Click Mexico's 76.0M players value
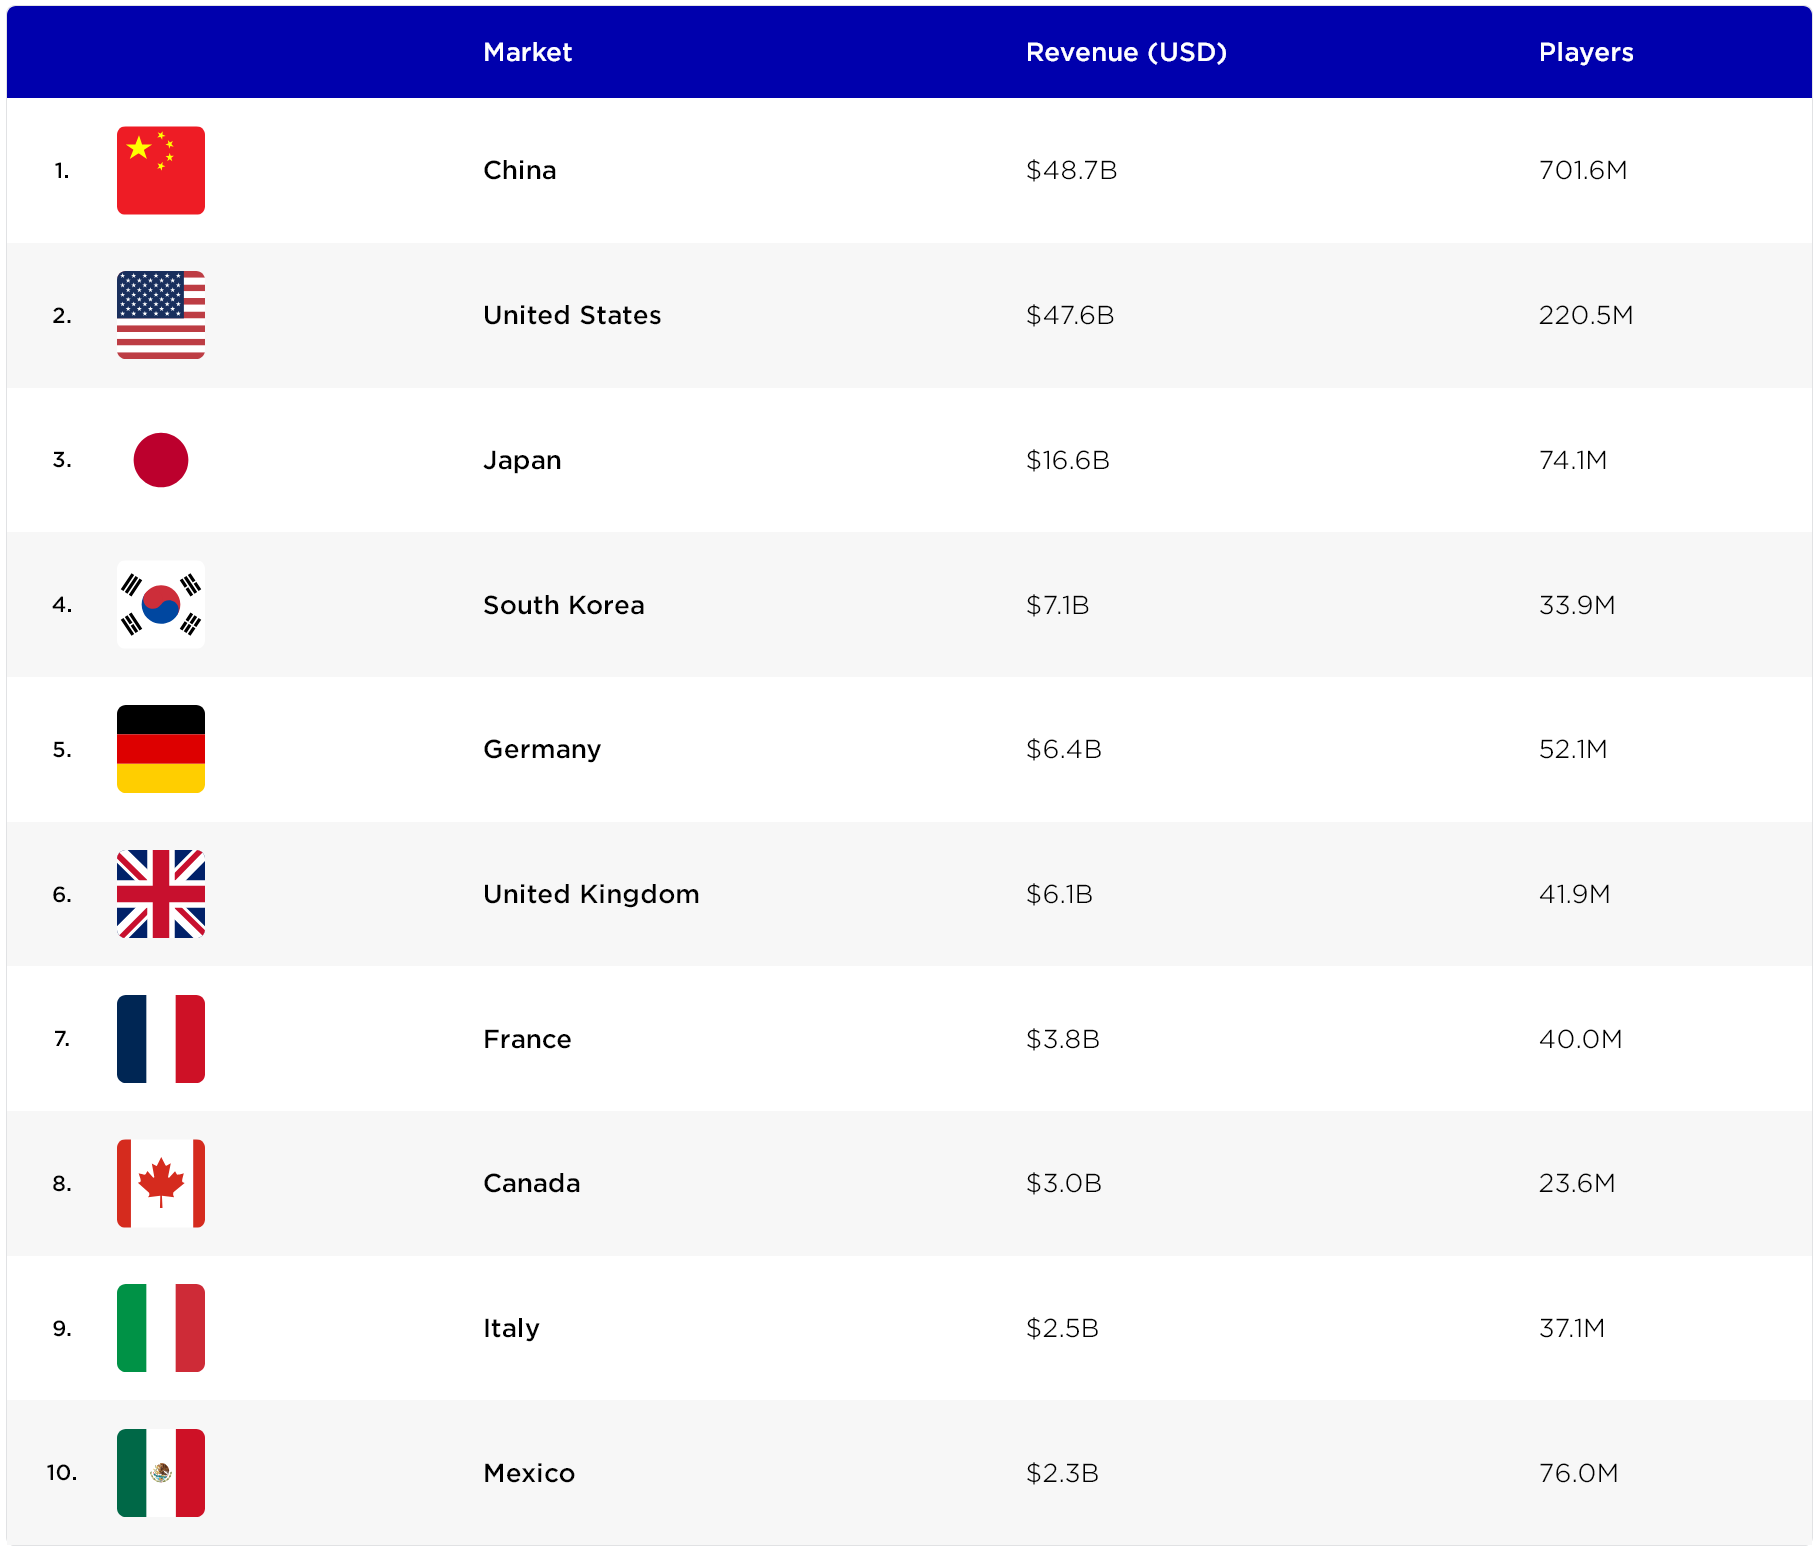 coord(1578,1473)
